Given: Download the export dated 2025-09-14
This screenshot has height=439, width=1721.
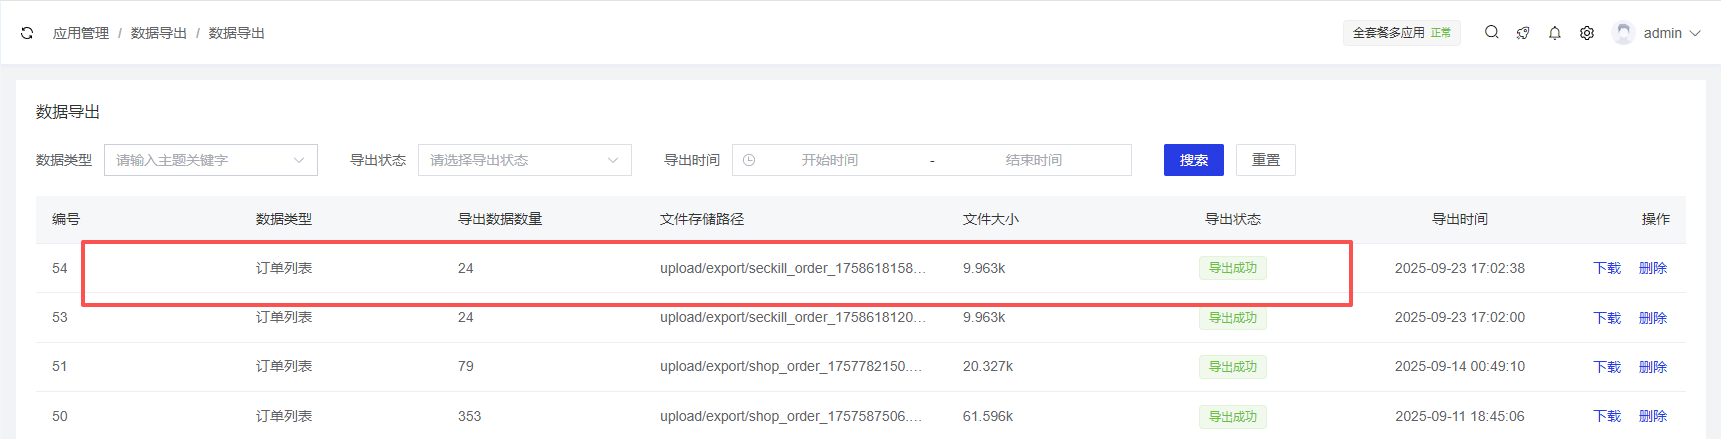Looking at the screenshot, I should [1606, 367].
